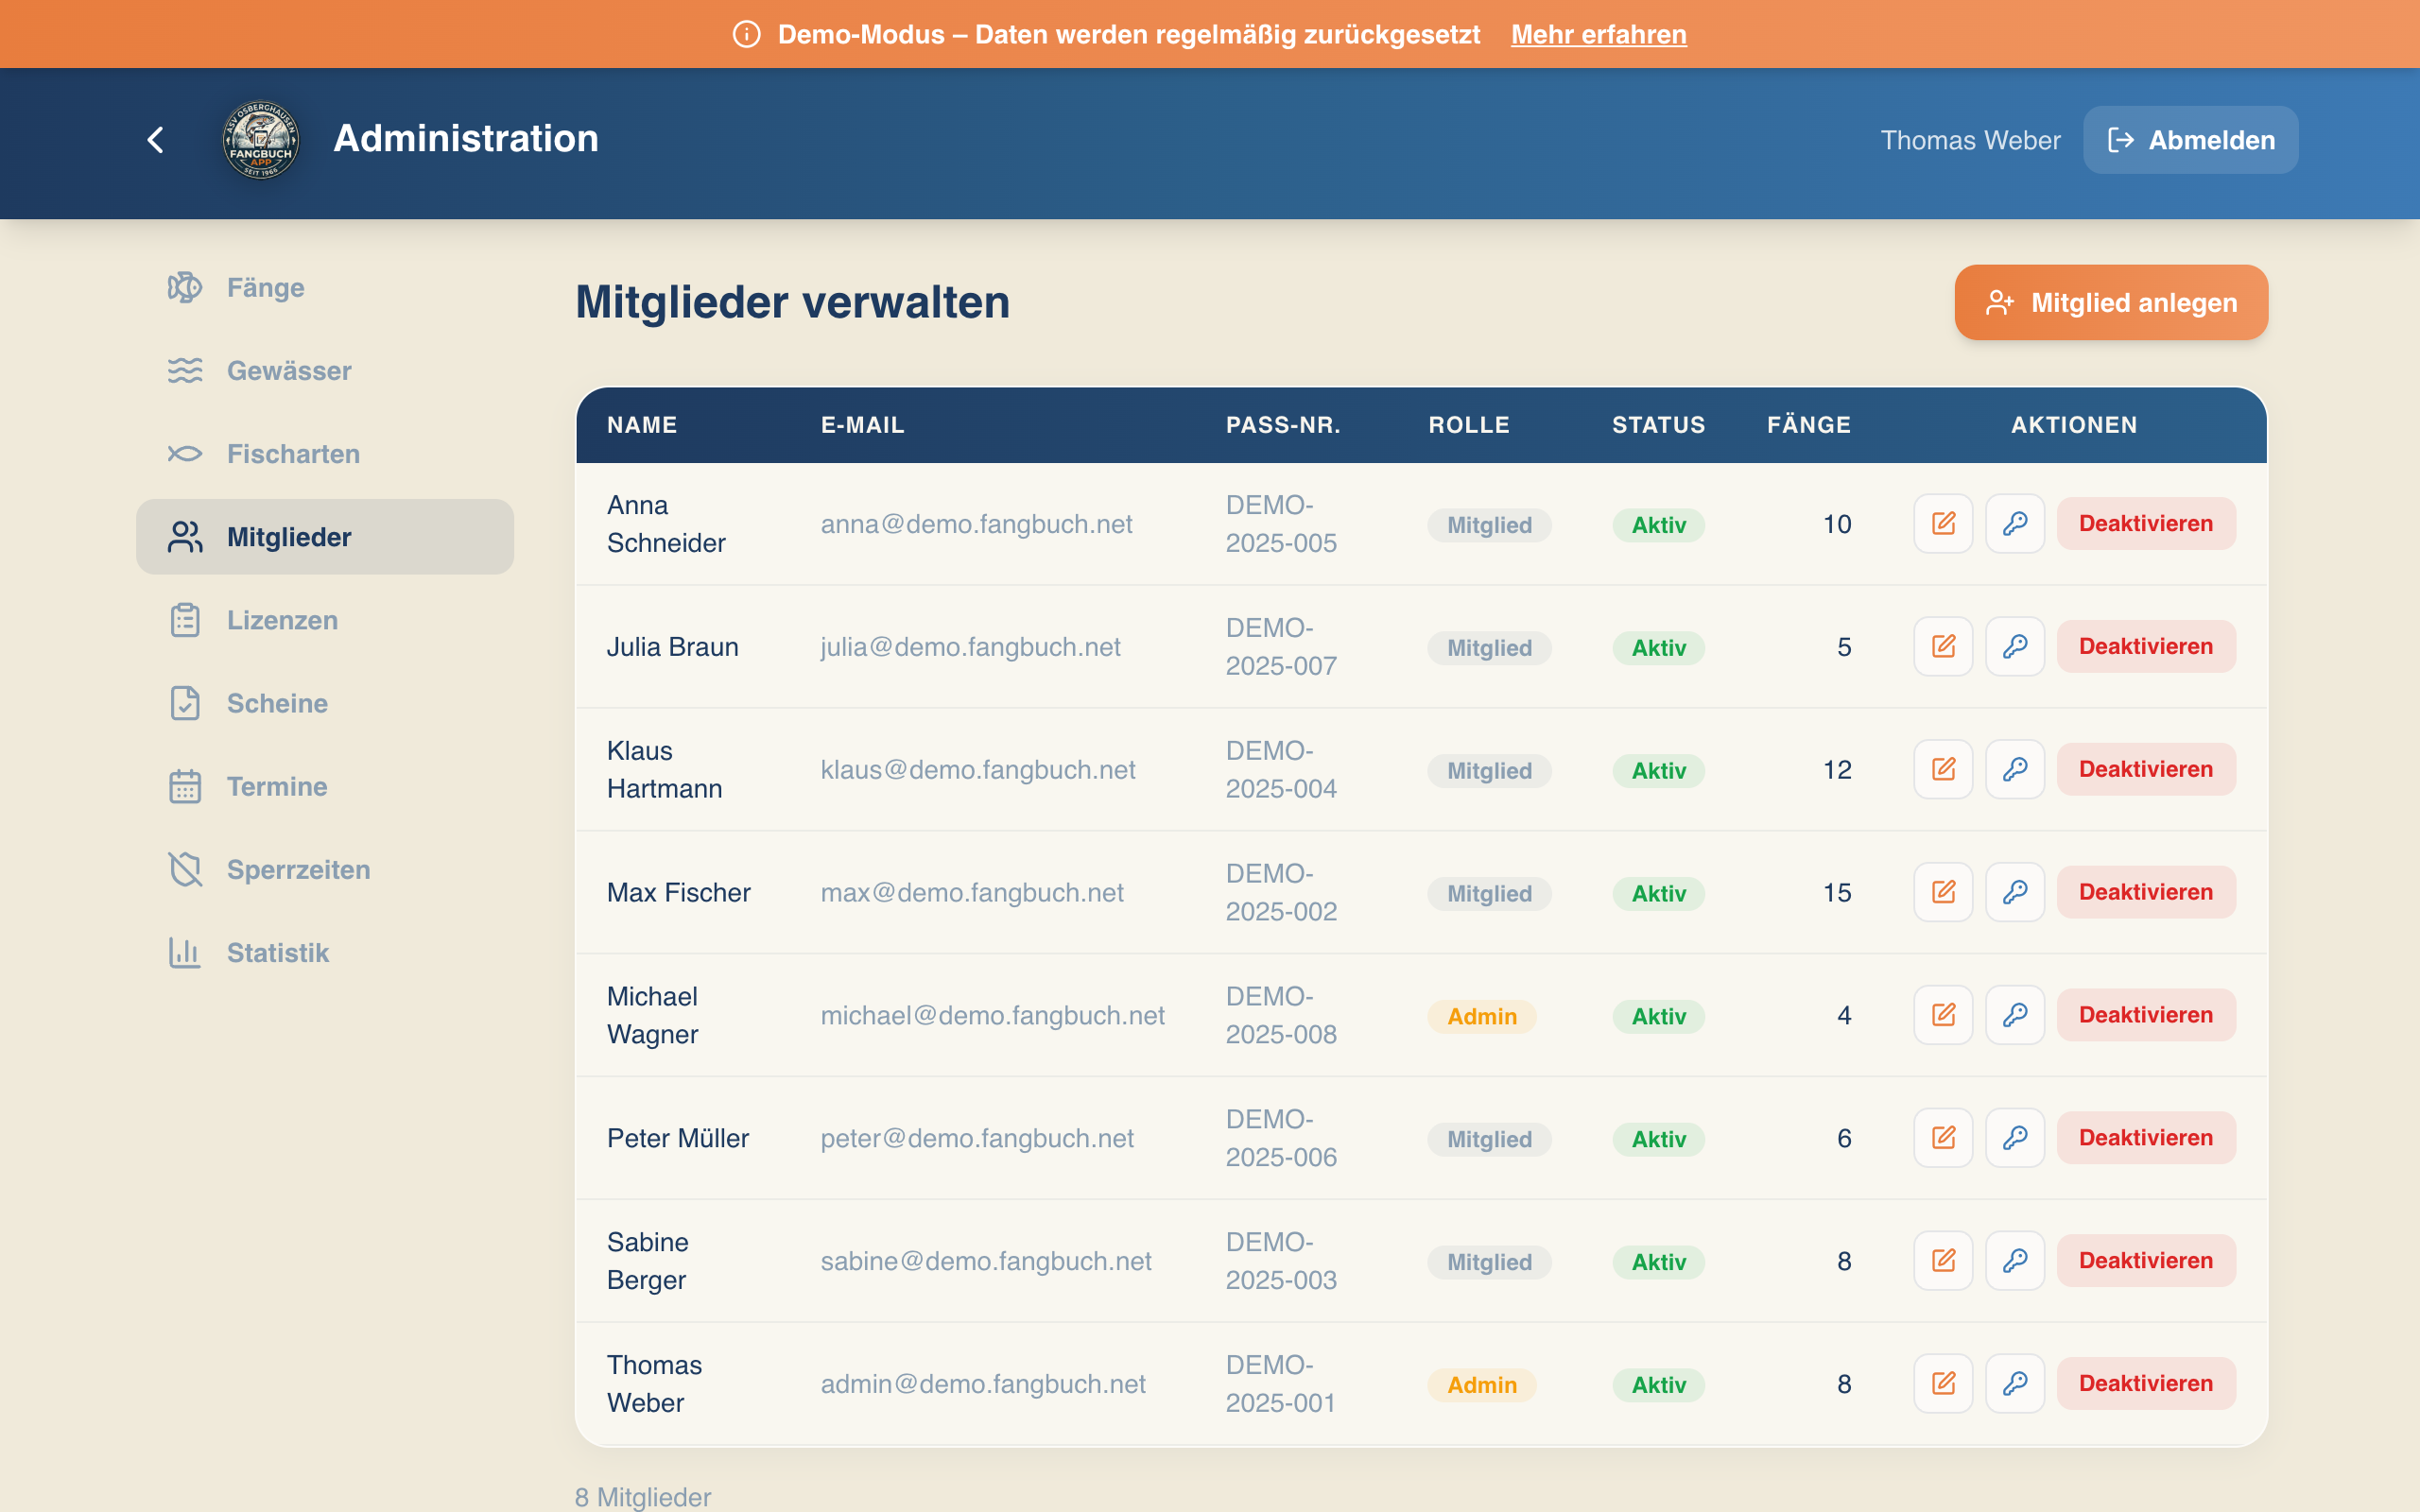
Task: Select Scheine in the sidebar
Action: coord(276,703)
